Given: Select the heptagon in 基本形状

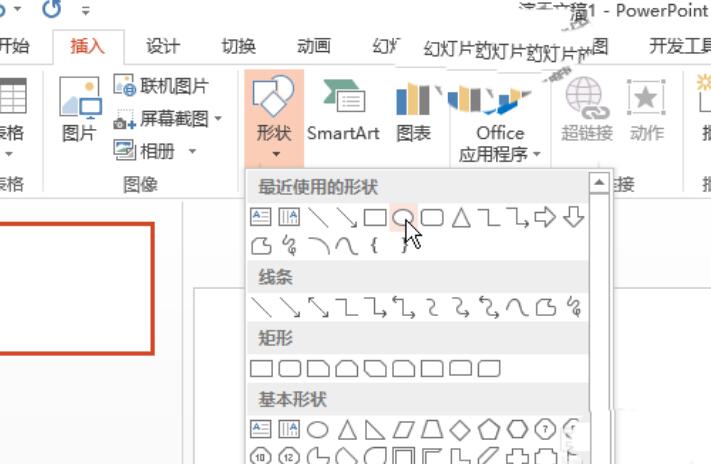Looking at the screenshot, I should pyautogui.click(x=545, y=429).
